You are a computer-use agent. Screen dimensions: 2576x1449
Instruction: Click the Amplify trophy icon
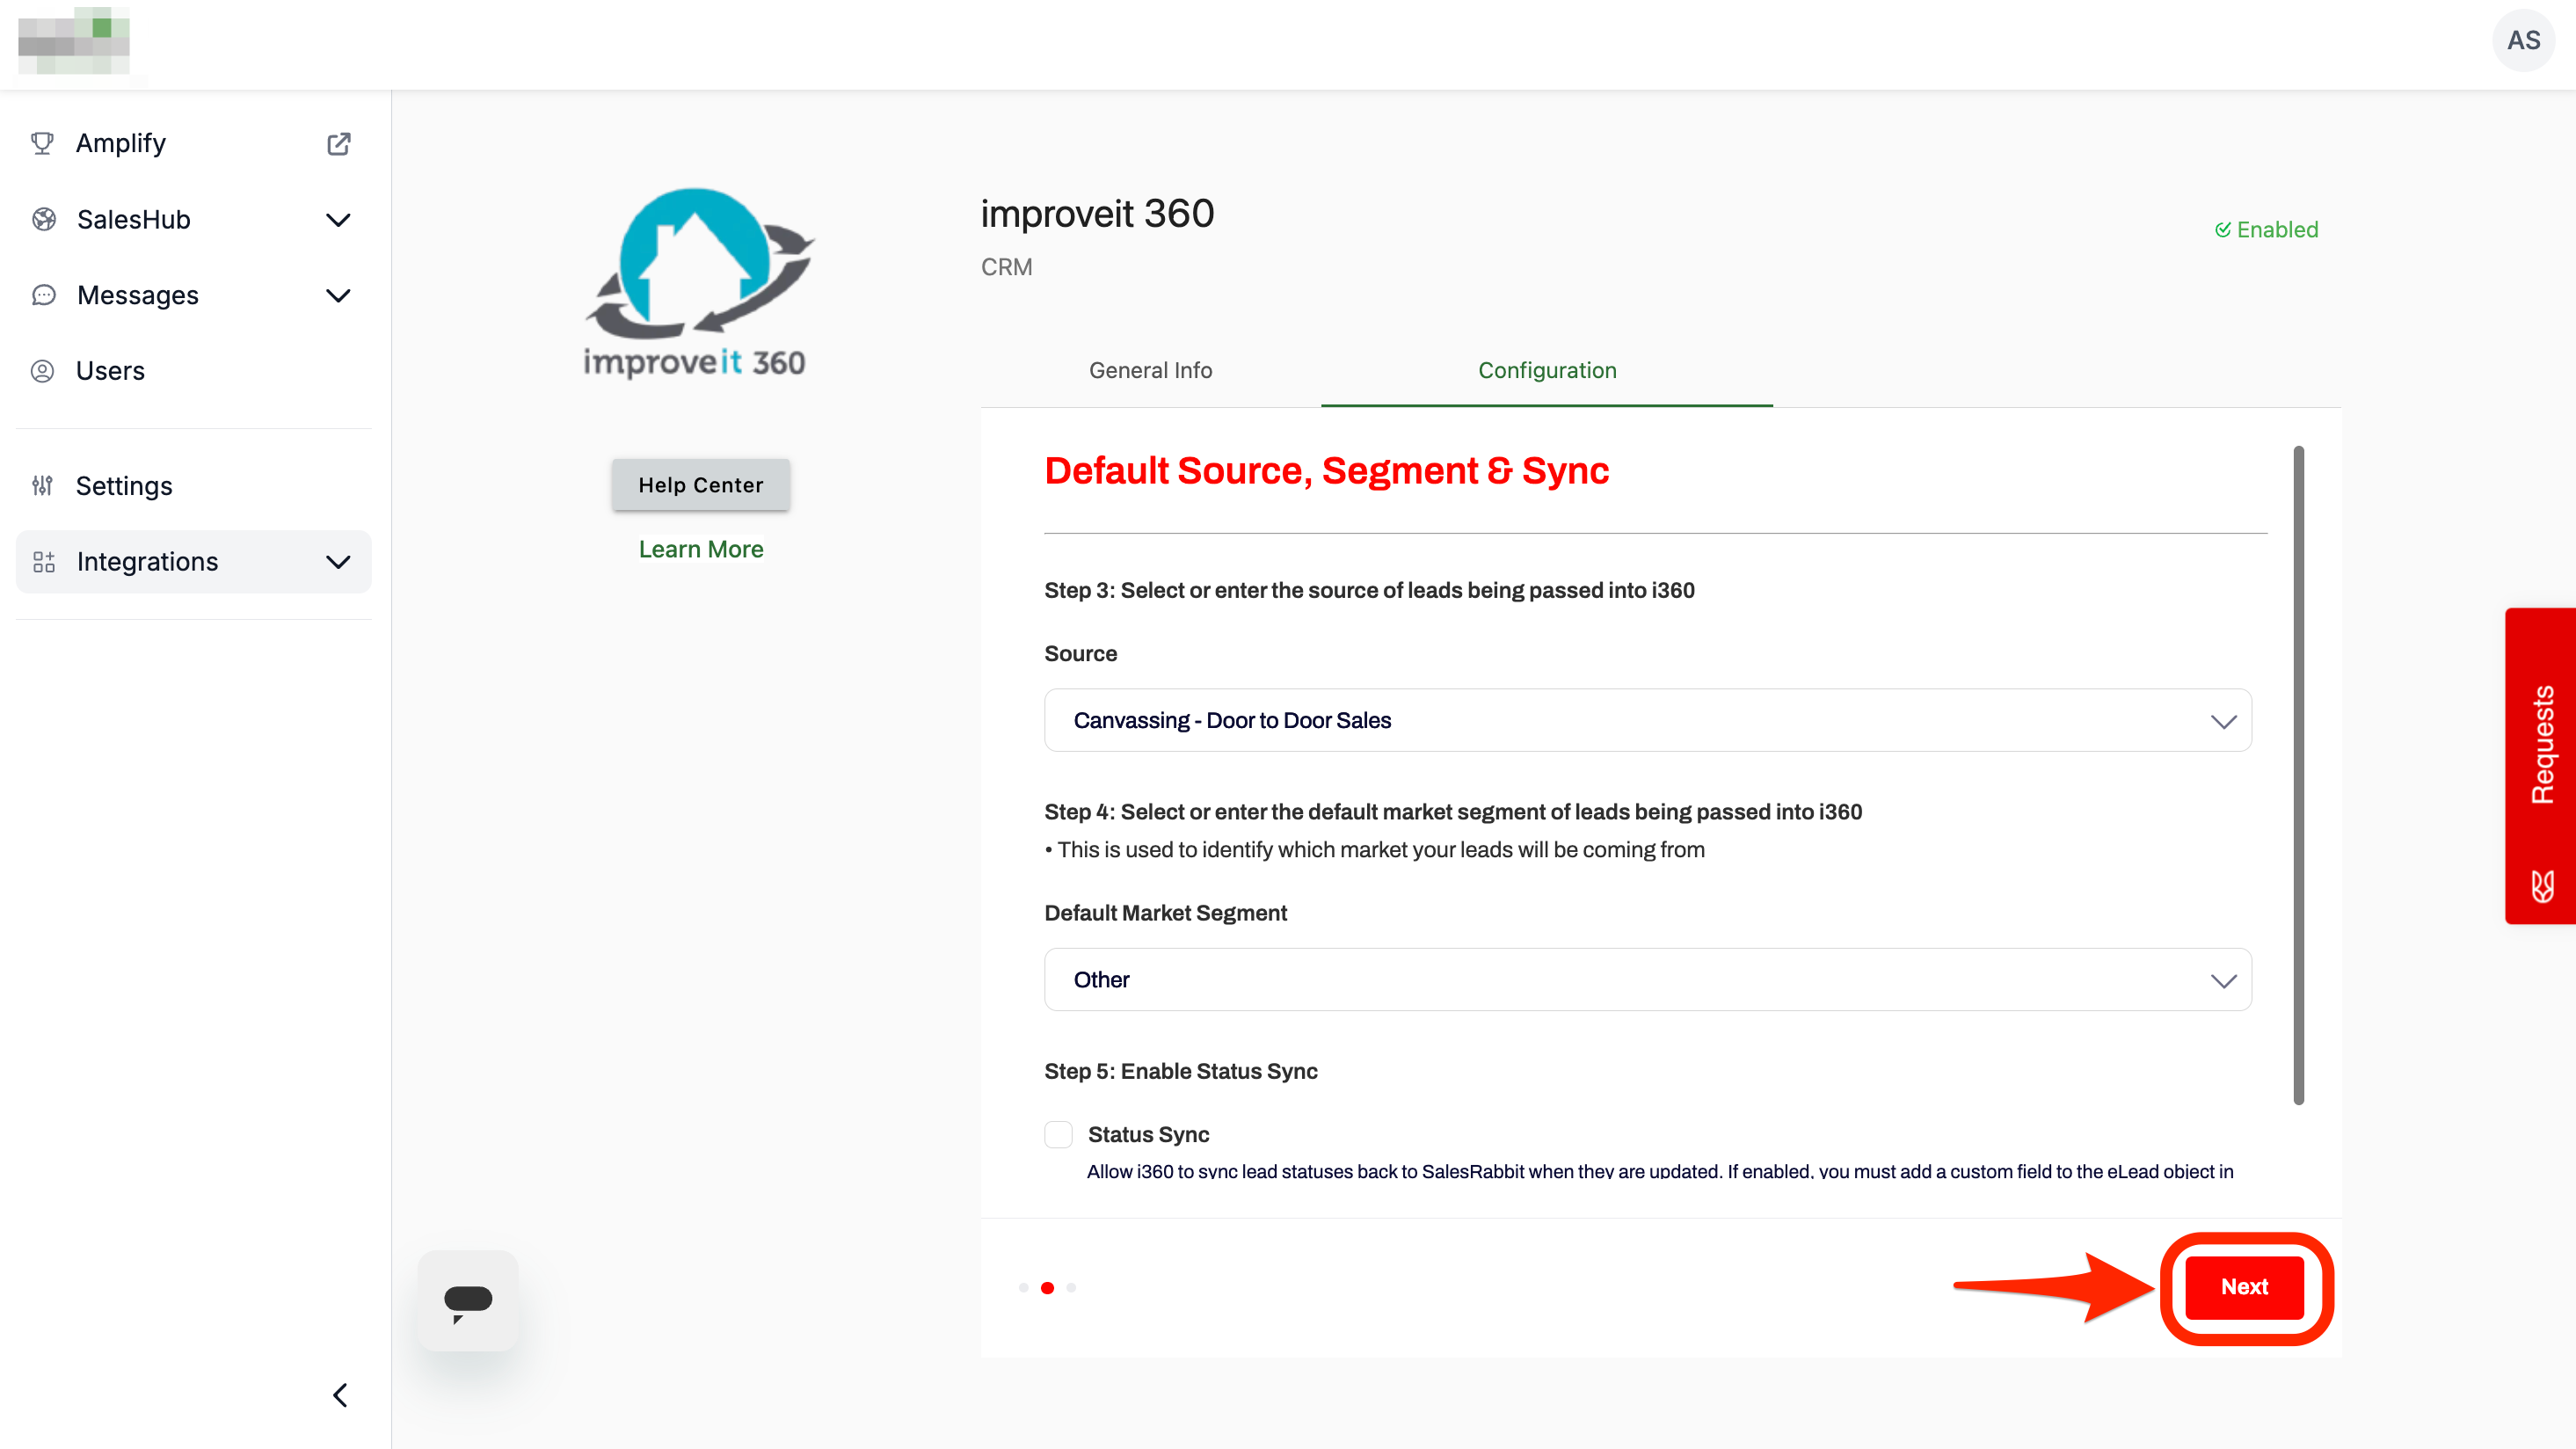coord(42,143)
